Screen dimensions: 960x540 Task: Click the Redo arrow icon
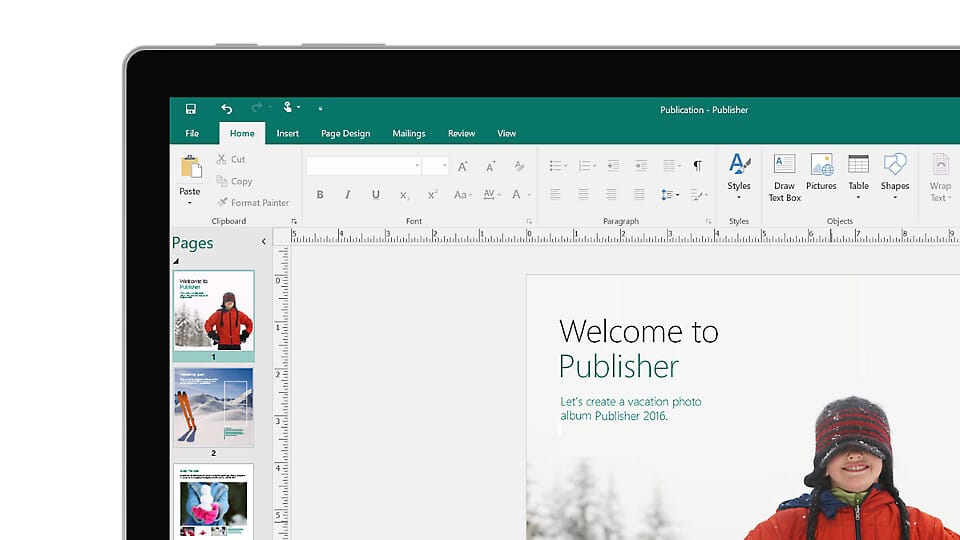click(x=257, y=108)
